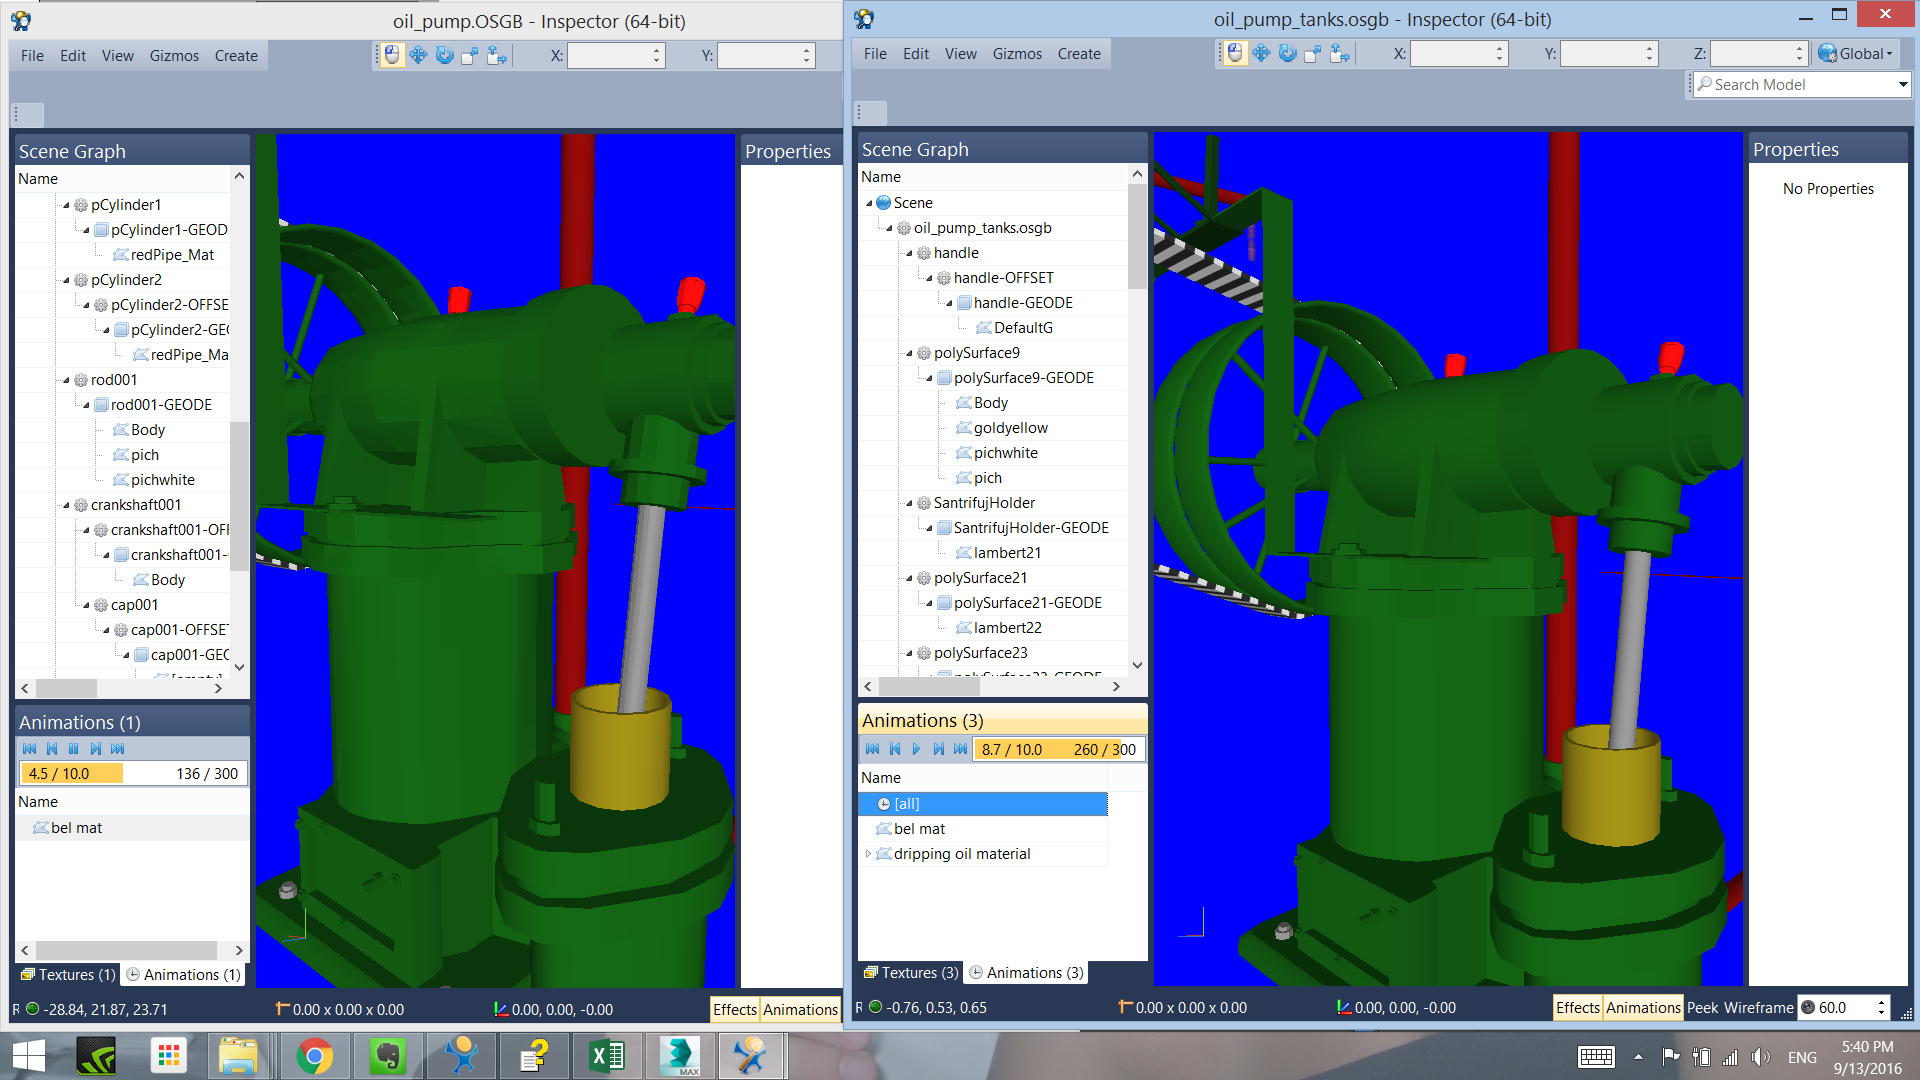Select the Scale gizmo in right Inspector
Image resolution: width=1920 pixels, height=1080 pixels.
(1313, 54)
